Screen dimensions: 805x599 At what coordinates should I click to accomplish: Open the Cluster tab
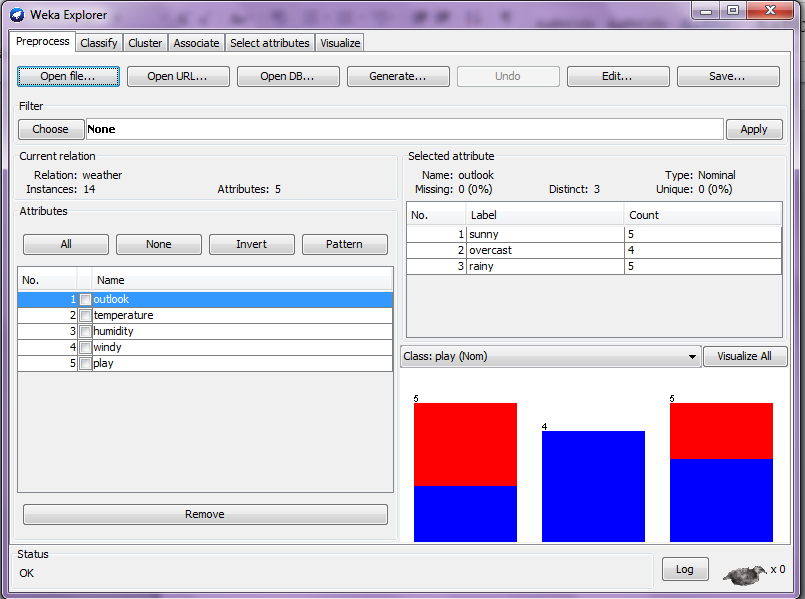click(145, 43)
